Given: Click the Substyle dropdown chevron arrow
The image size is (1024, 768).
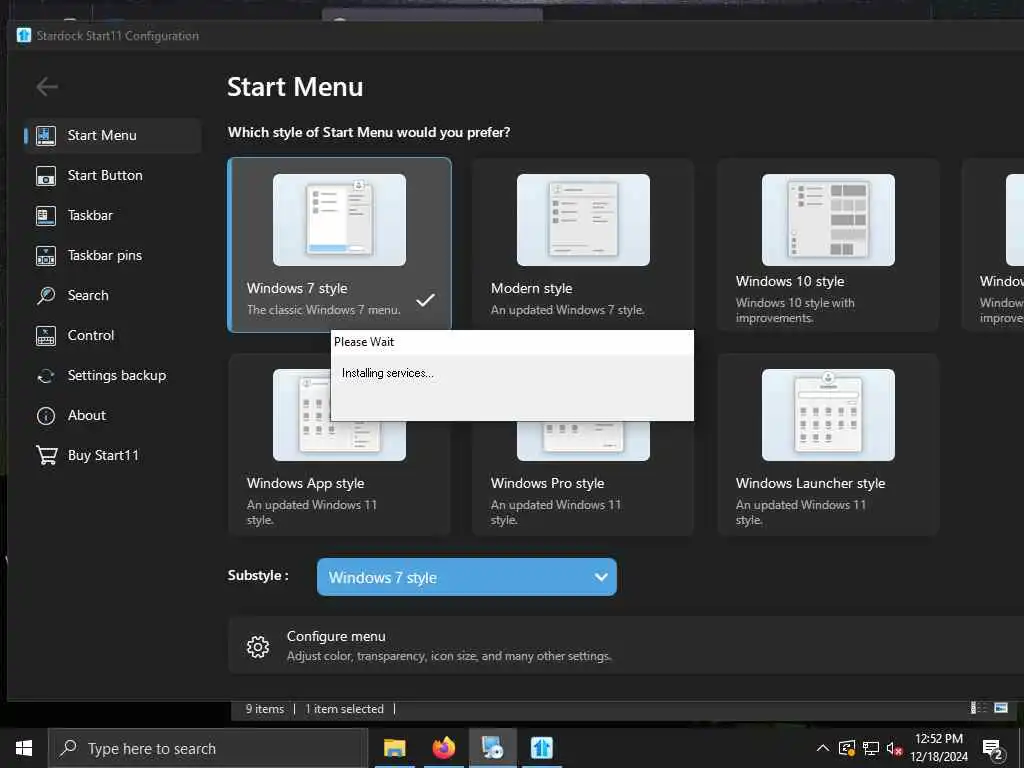Looking at the screenshot, I should (x=601, y=577).
